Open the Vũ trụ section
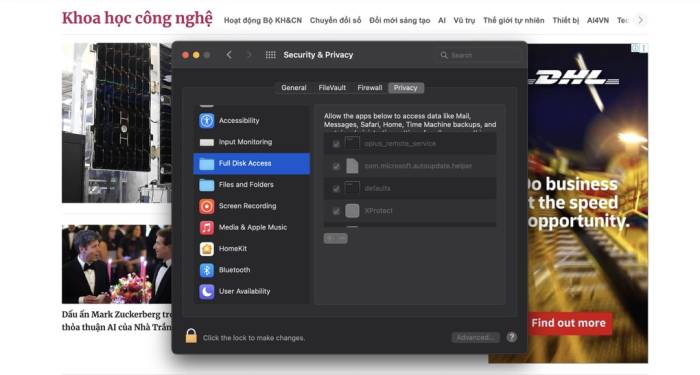700x375 pixels. coord(464,21)
